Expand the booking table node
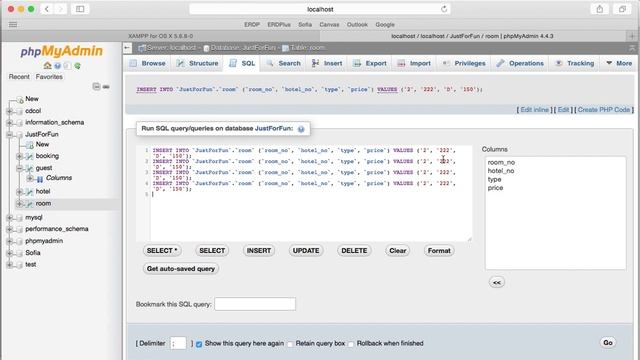The height and width of the screenshot is (360, 640). 19,156
